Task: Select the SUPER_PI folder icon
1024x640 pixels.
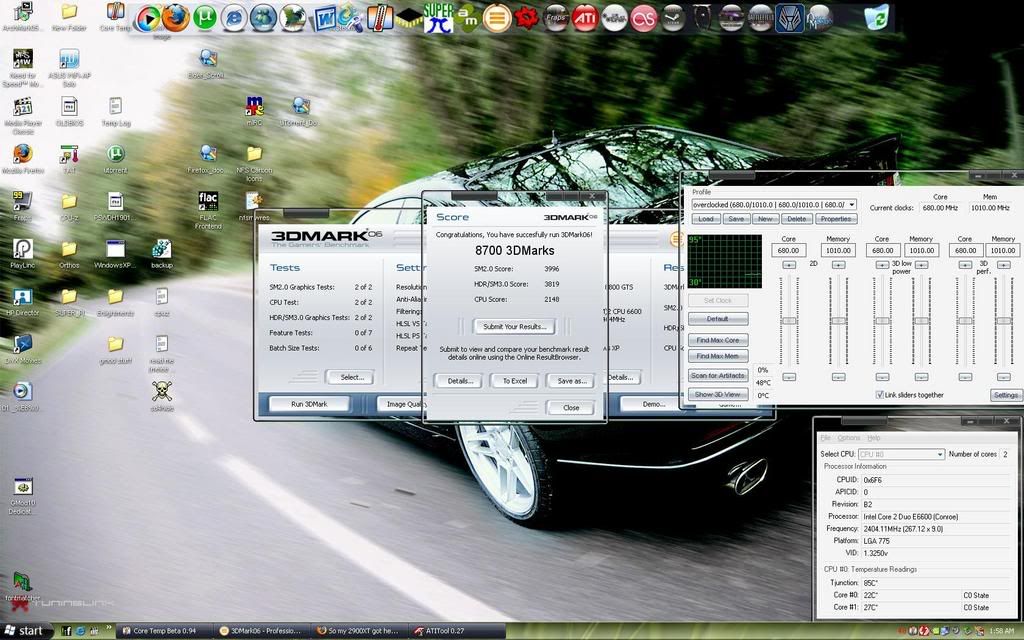Action: pyautogui.click(x=69, y=302)
